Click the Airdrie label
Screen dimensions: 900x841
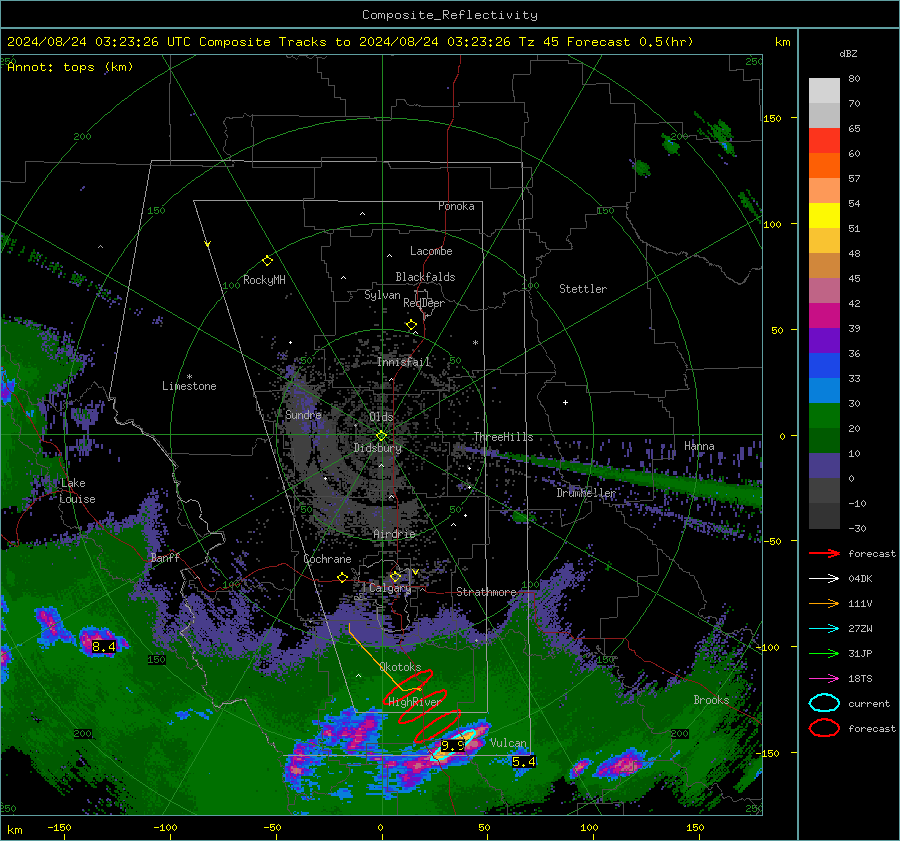pyautogui.click(x=394, y=534)
